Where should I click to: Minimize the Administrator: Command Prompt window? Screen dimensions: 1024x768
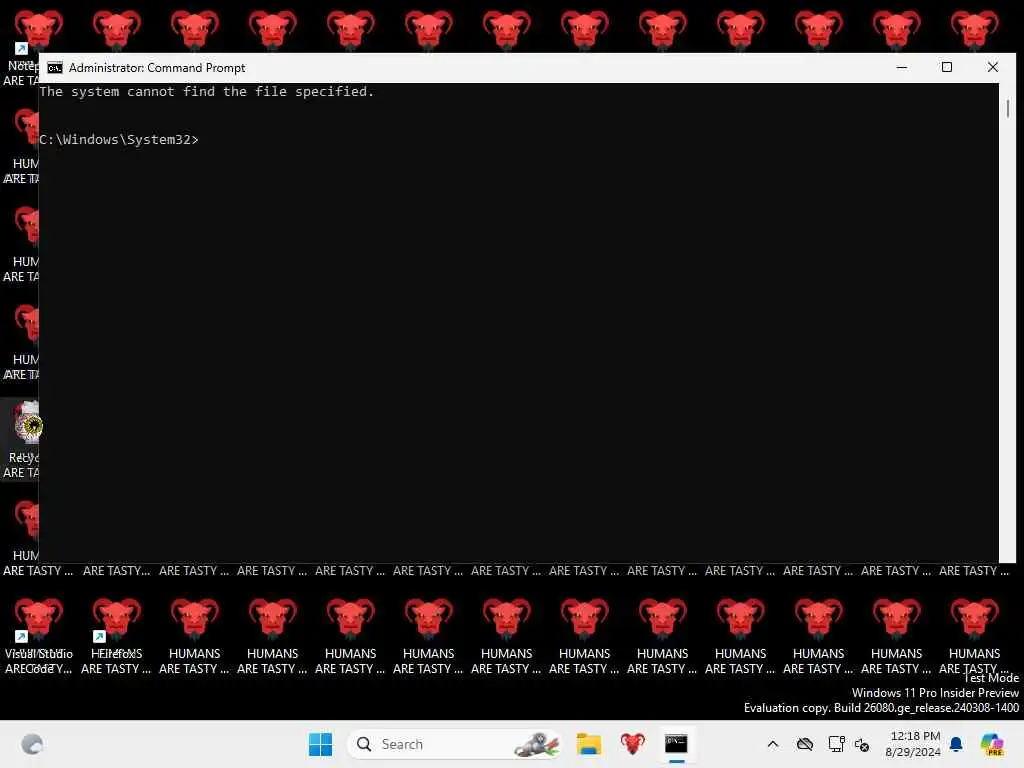[x=902, y=67]
